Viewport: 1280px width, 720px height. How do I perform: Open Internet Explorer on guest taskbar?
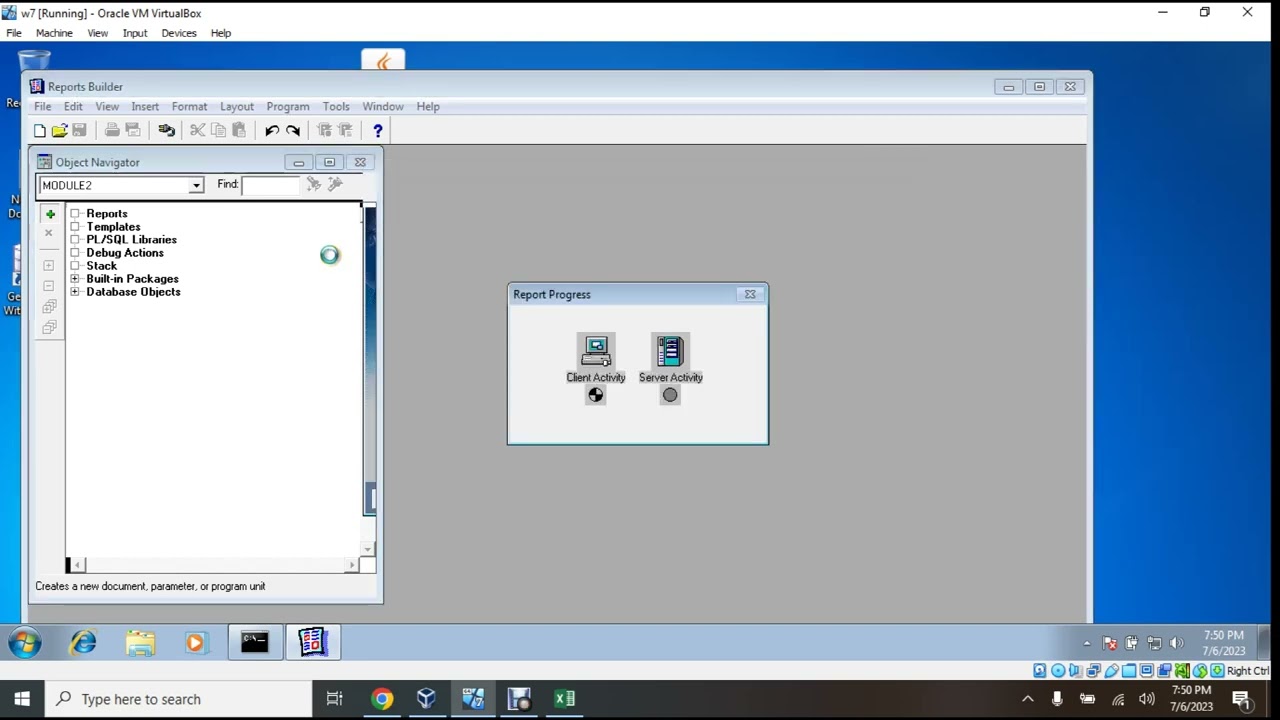coord(83,642)
